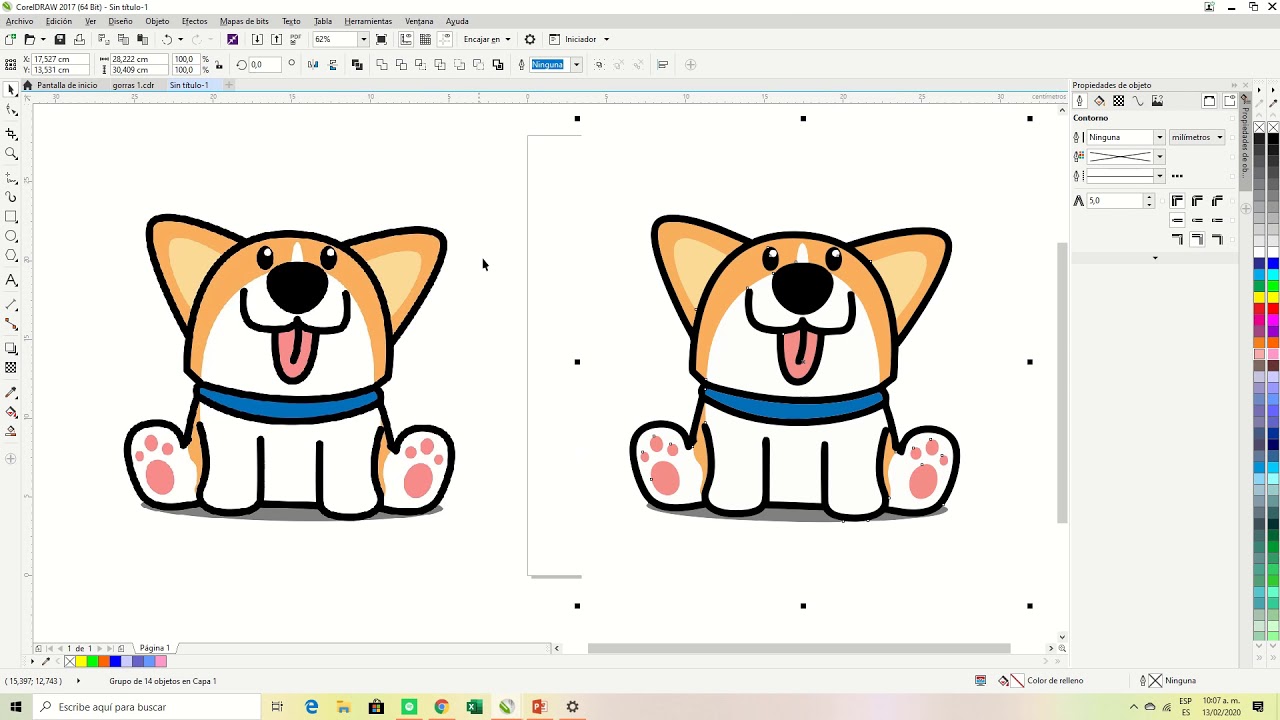Open Align and Distribute icon

click(x=662, y=64)
